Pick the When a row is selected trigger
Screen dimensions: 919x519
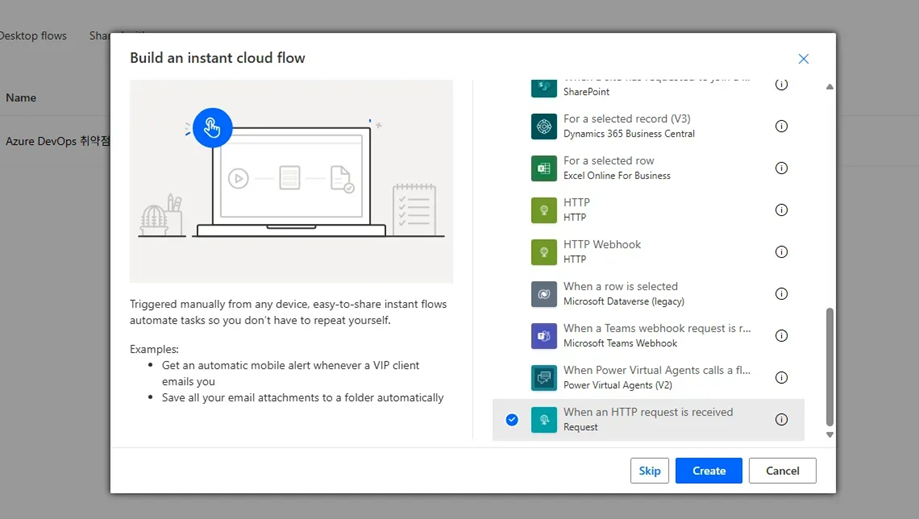click(648, 293)
